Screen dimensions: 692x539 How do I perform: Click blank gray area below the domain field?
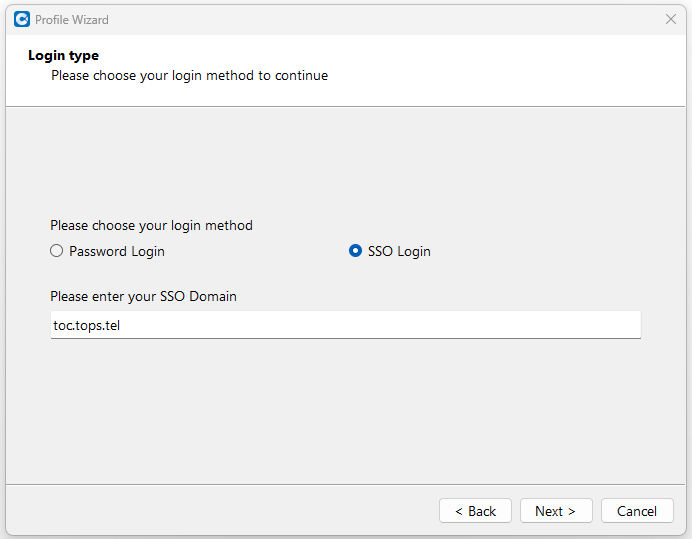coord(345,410)
